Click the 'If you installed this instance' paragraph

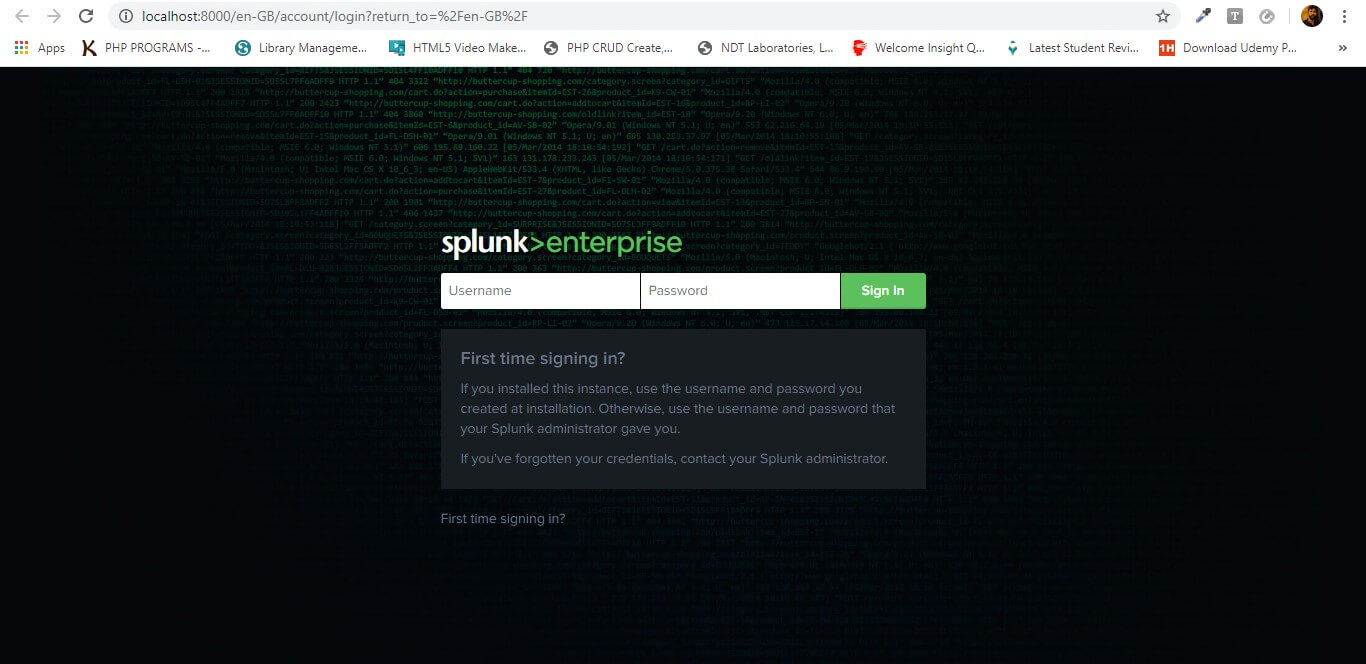click(x=678, y=408)
